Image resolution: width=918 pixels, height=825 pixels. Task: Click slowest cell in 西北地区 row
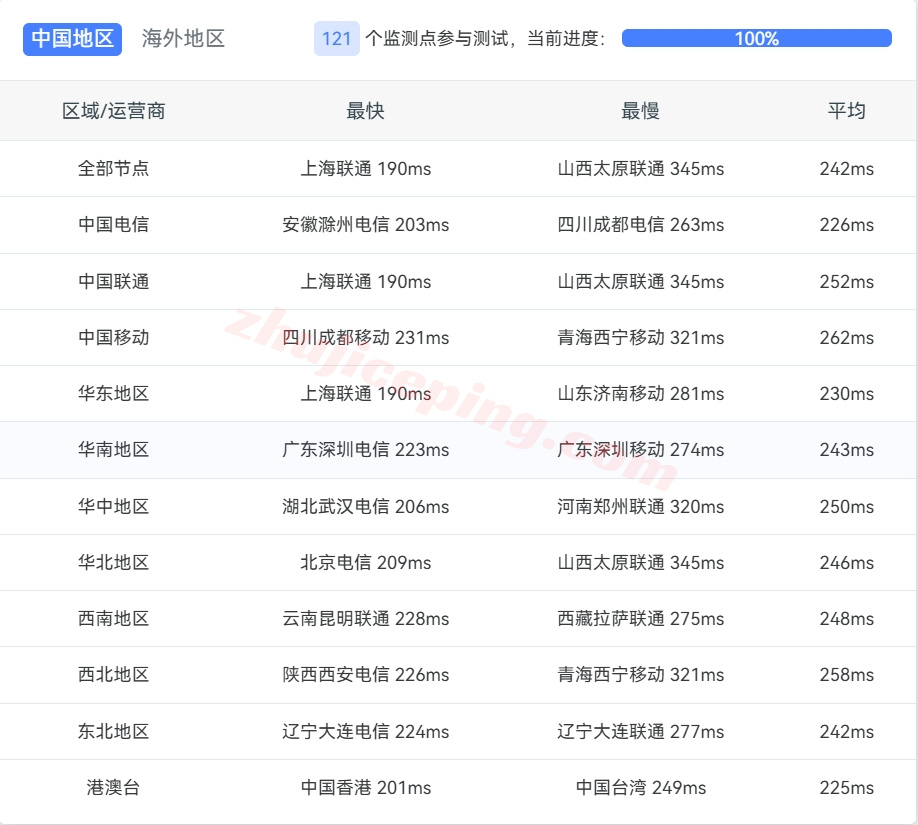click(x=640, y=675)
